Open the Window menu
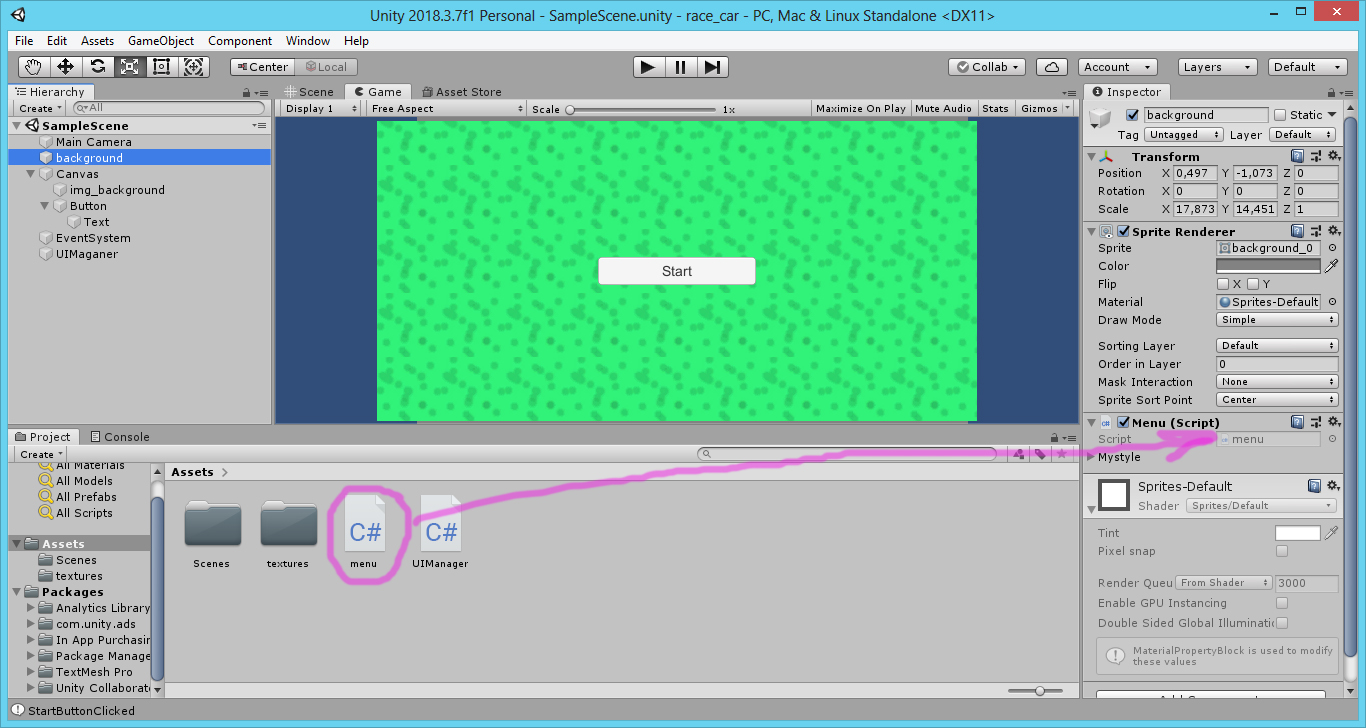The image size is (1366, 728). tap(308, 41)
